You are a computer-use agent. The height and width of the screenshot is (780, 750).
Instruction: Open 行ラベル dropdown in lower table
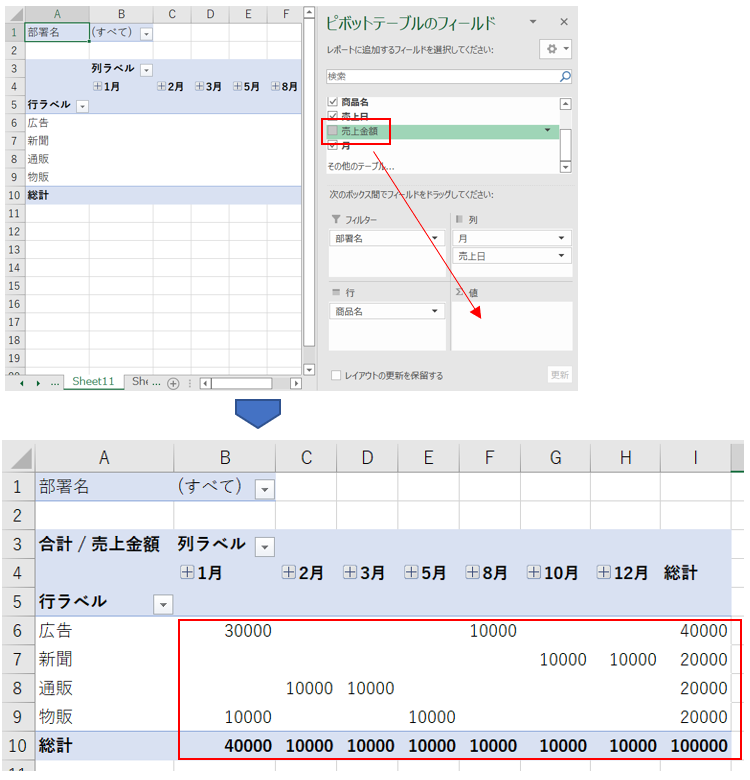(x=162, y=604)
